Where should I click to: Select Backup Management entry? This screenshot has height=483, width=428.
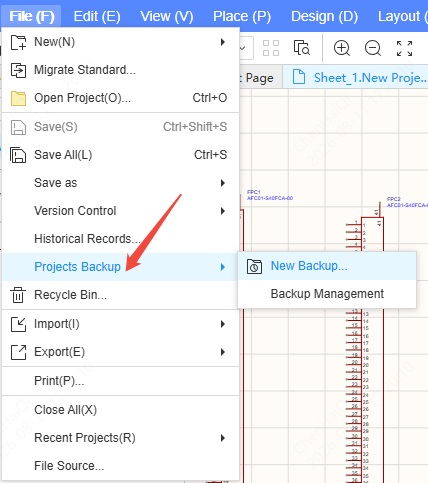click(327, 294)
